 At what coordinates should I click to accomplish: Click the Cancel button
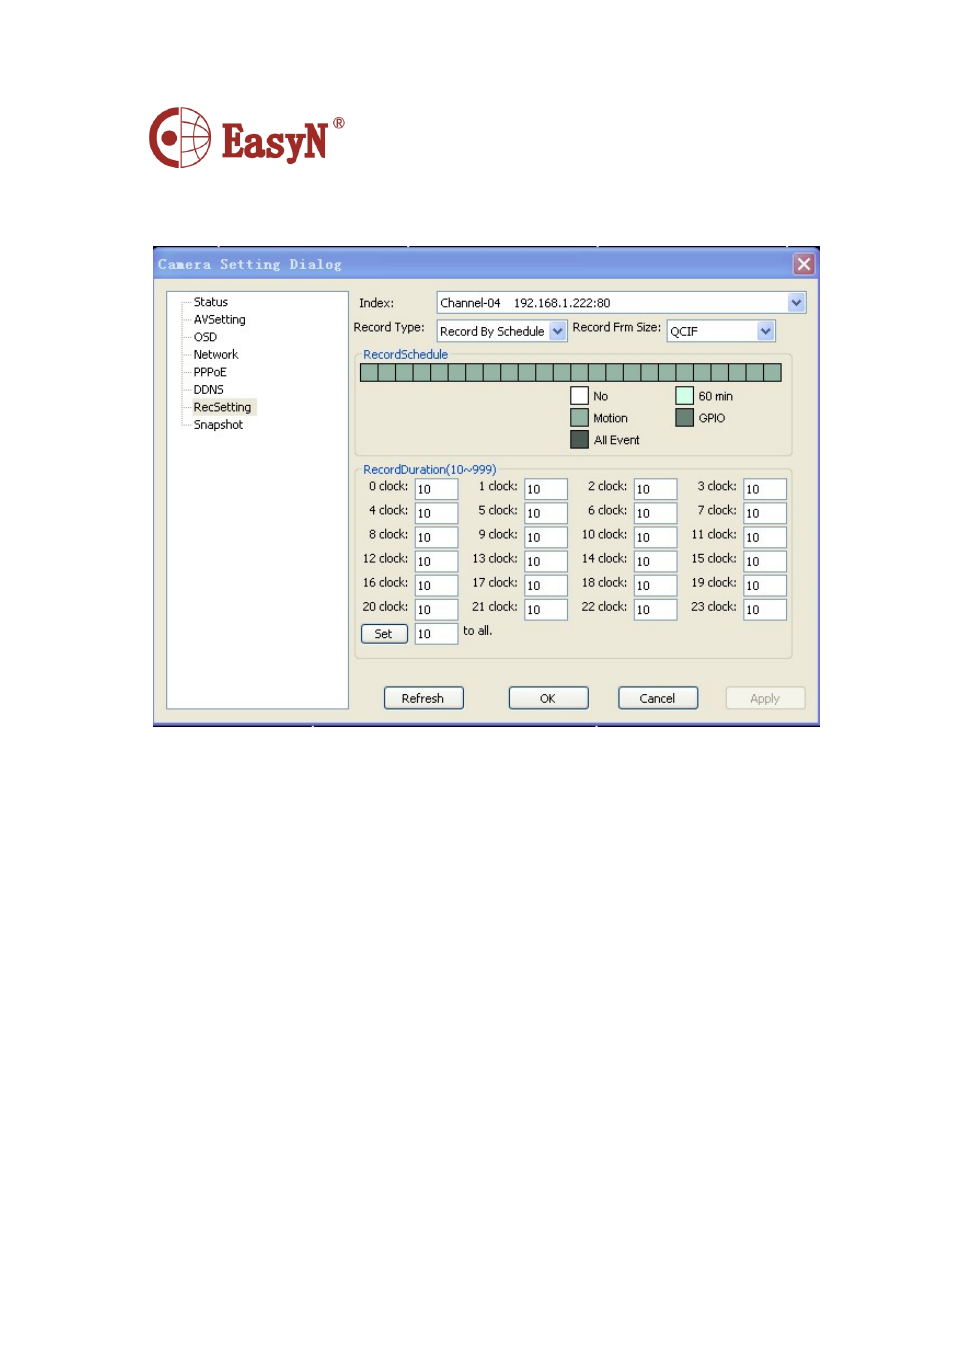[657, 698]
